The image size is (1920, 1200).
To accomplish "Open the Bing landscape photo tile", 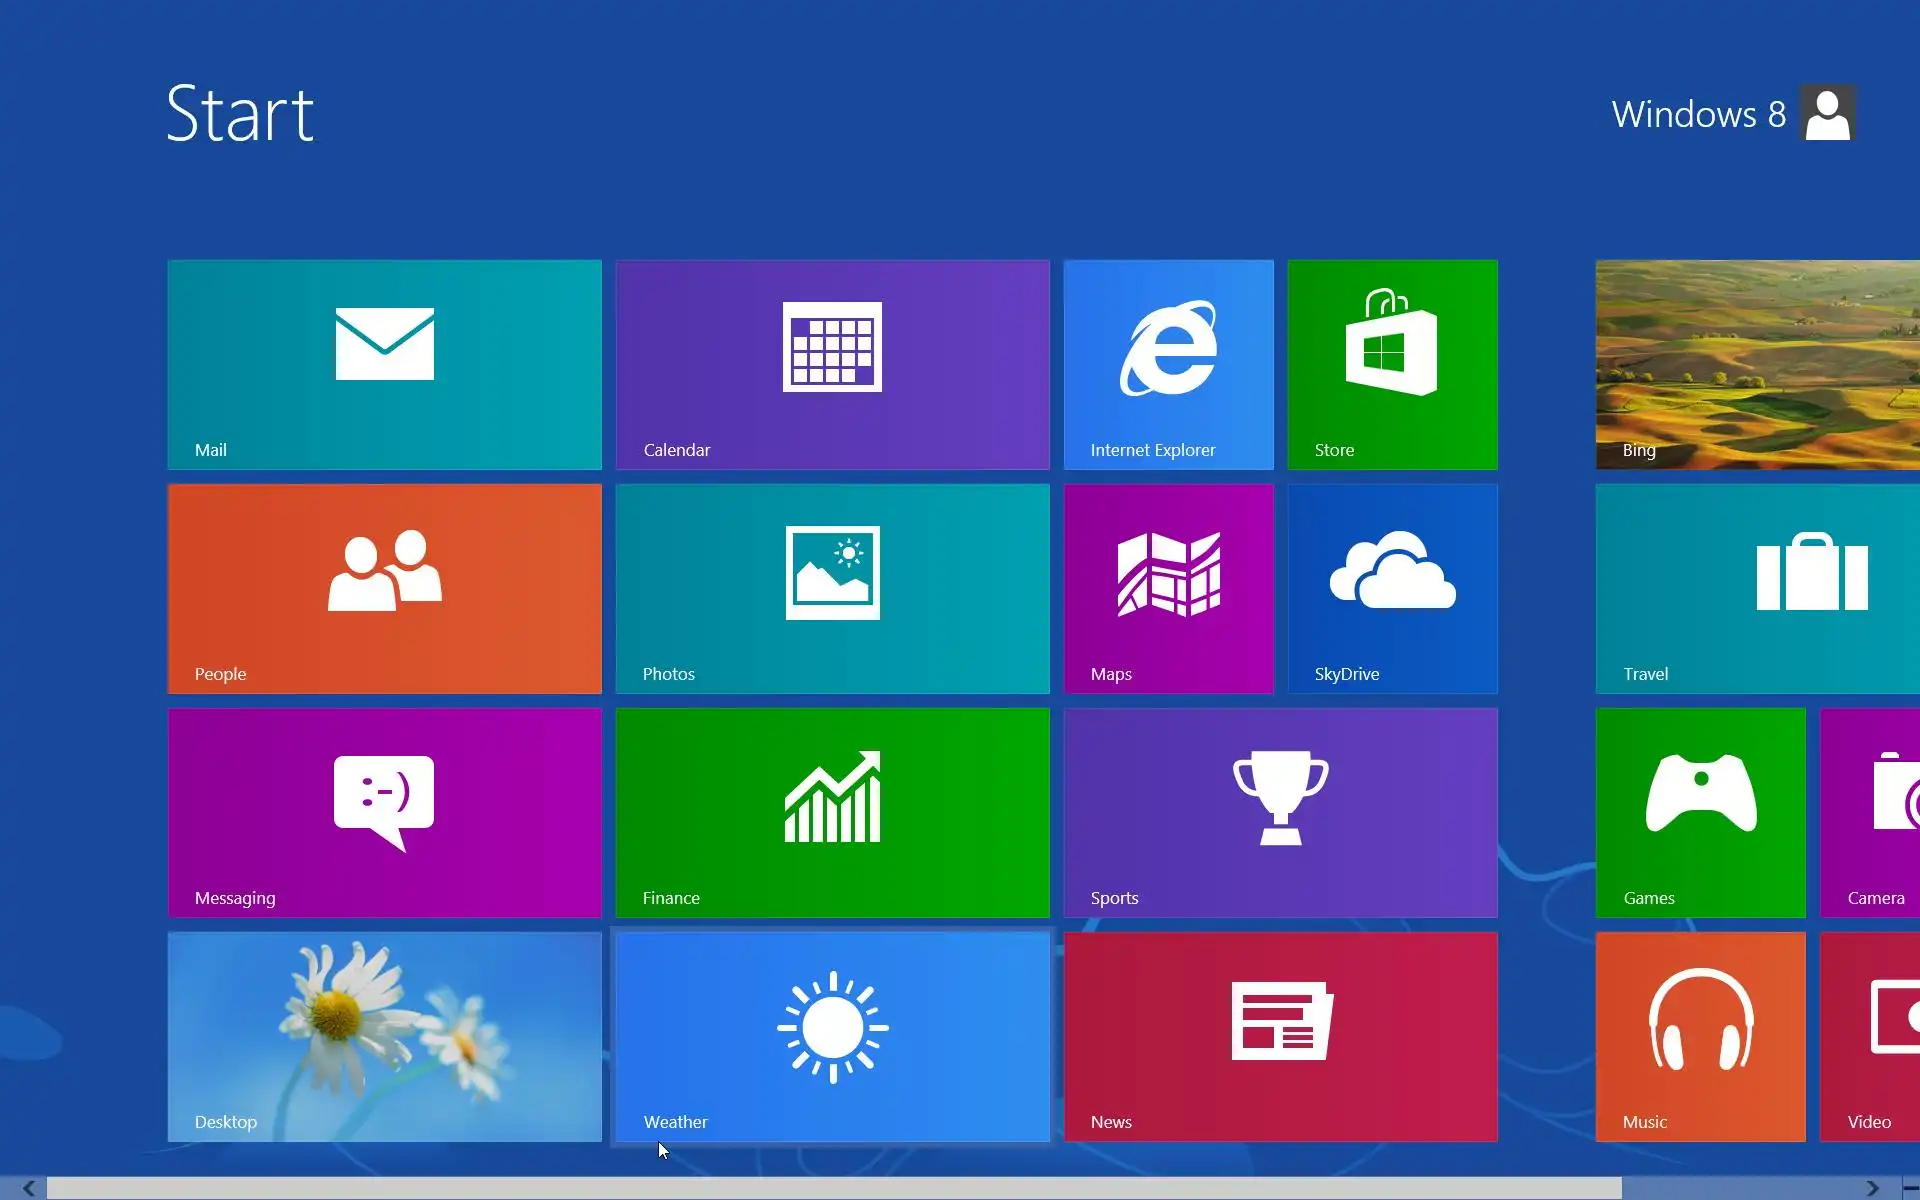I will coord(1758,364).
